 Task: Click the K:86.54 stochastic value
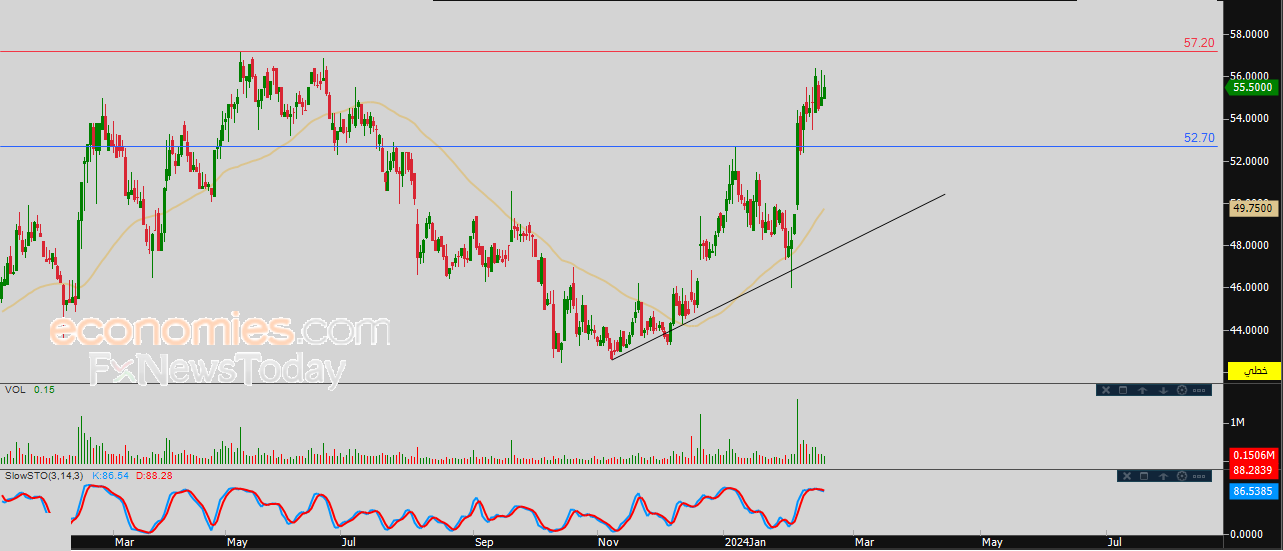click(x=112, y=475)
